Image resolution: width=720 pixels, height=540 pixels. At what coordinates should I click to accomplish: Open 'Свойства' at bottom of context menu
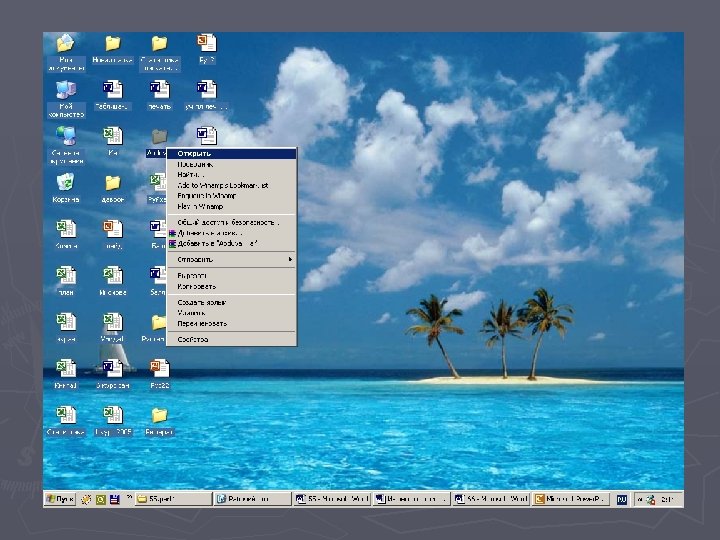pos(193,339)
